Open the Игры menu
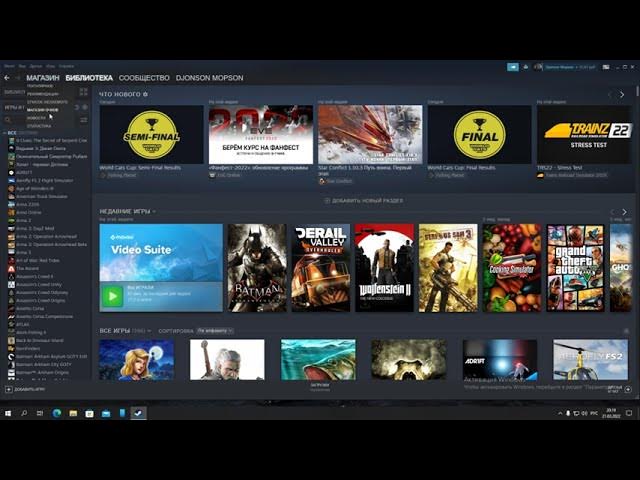Viewport: 640px width, 480px height. [x=50, y=66]
